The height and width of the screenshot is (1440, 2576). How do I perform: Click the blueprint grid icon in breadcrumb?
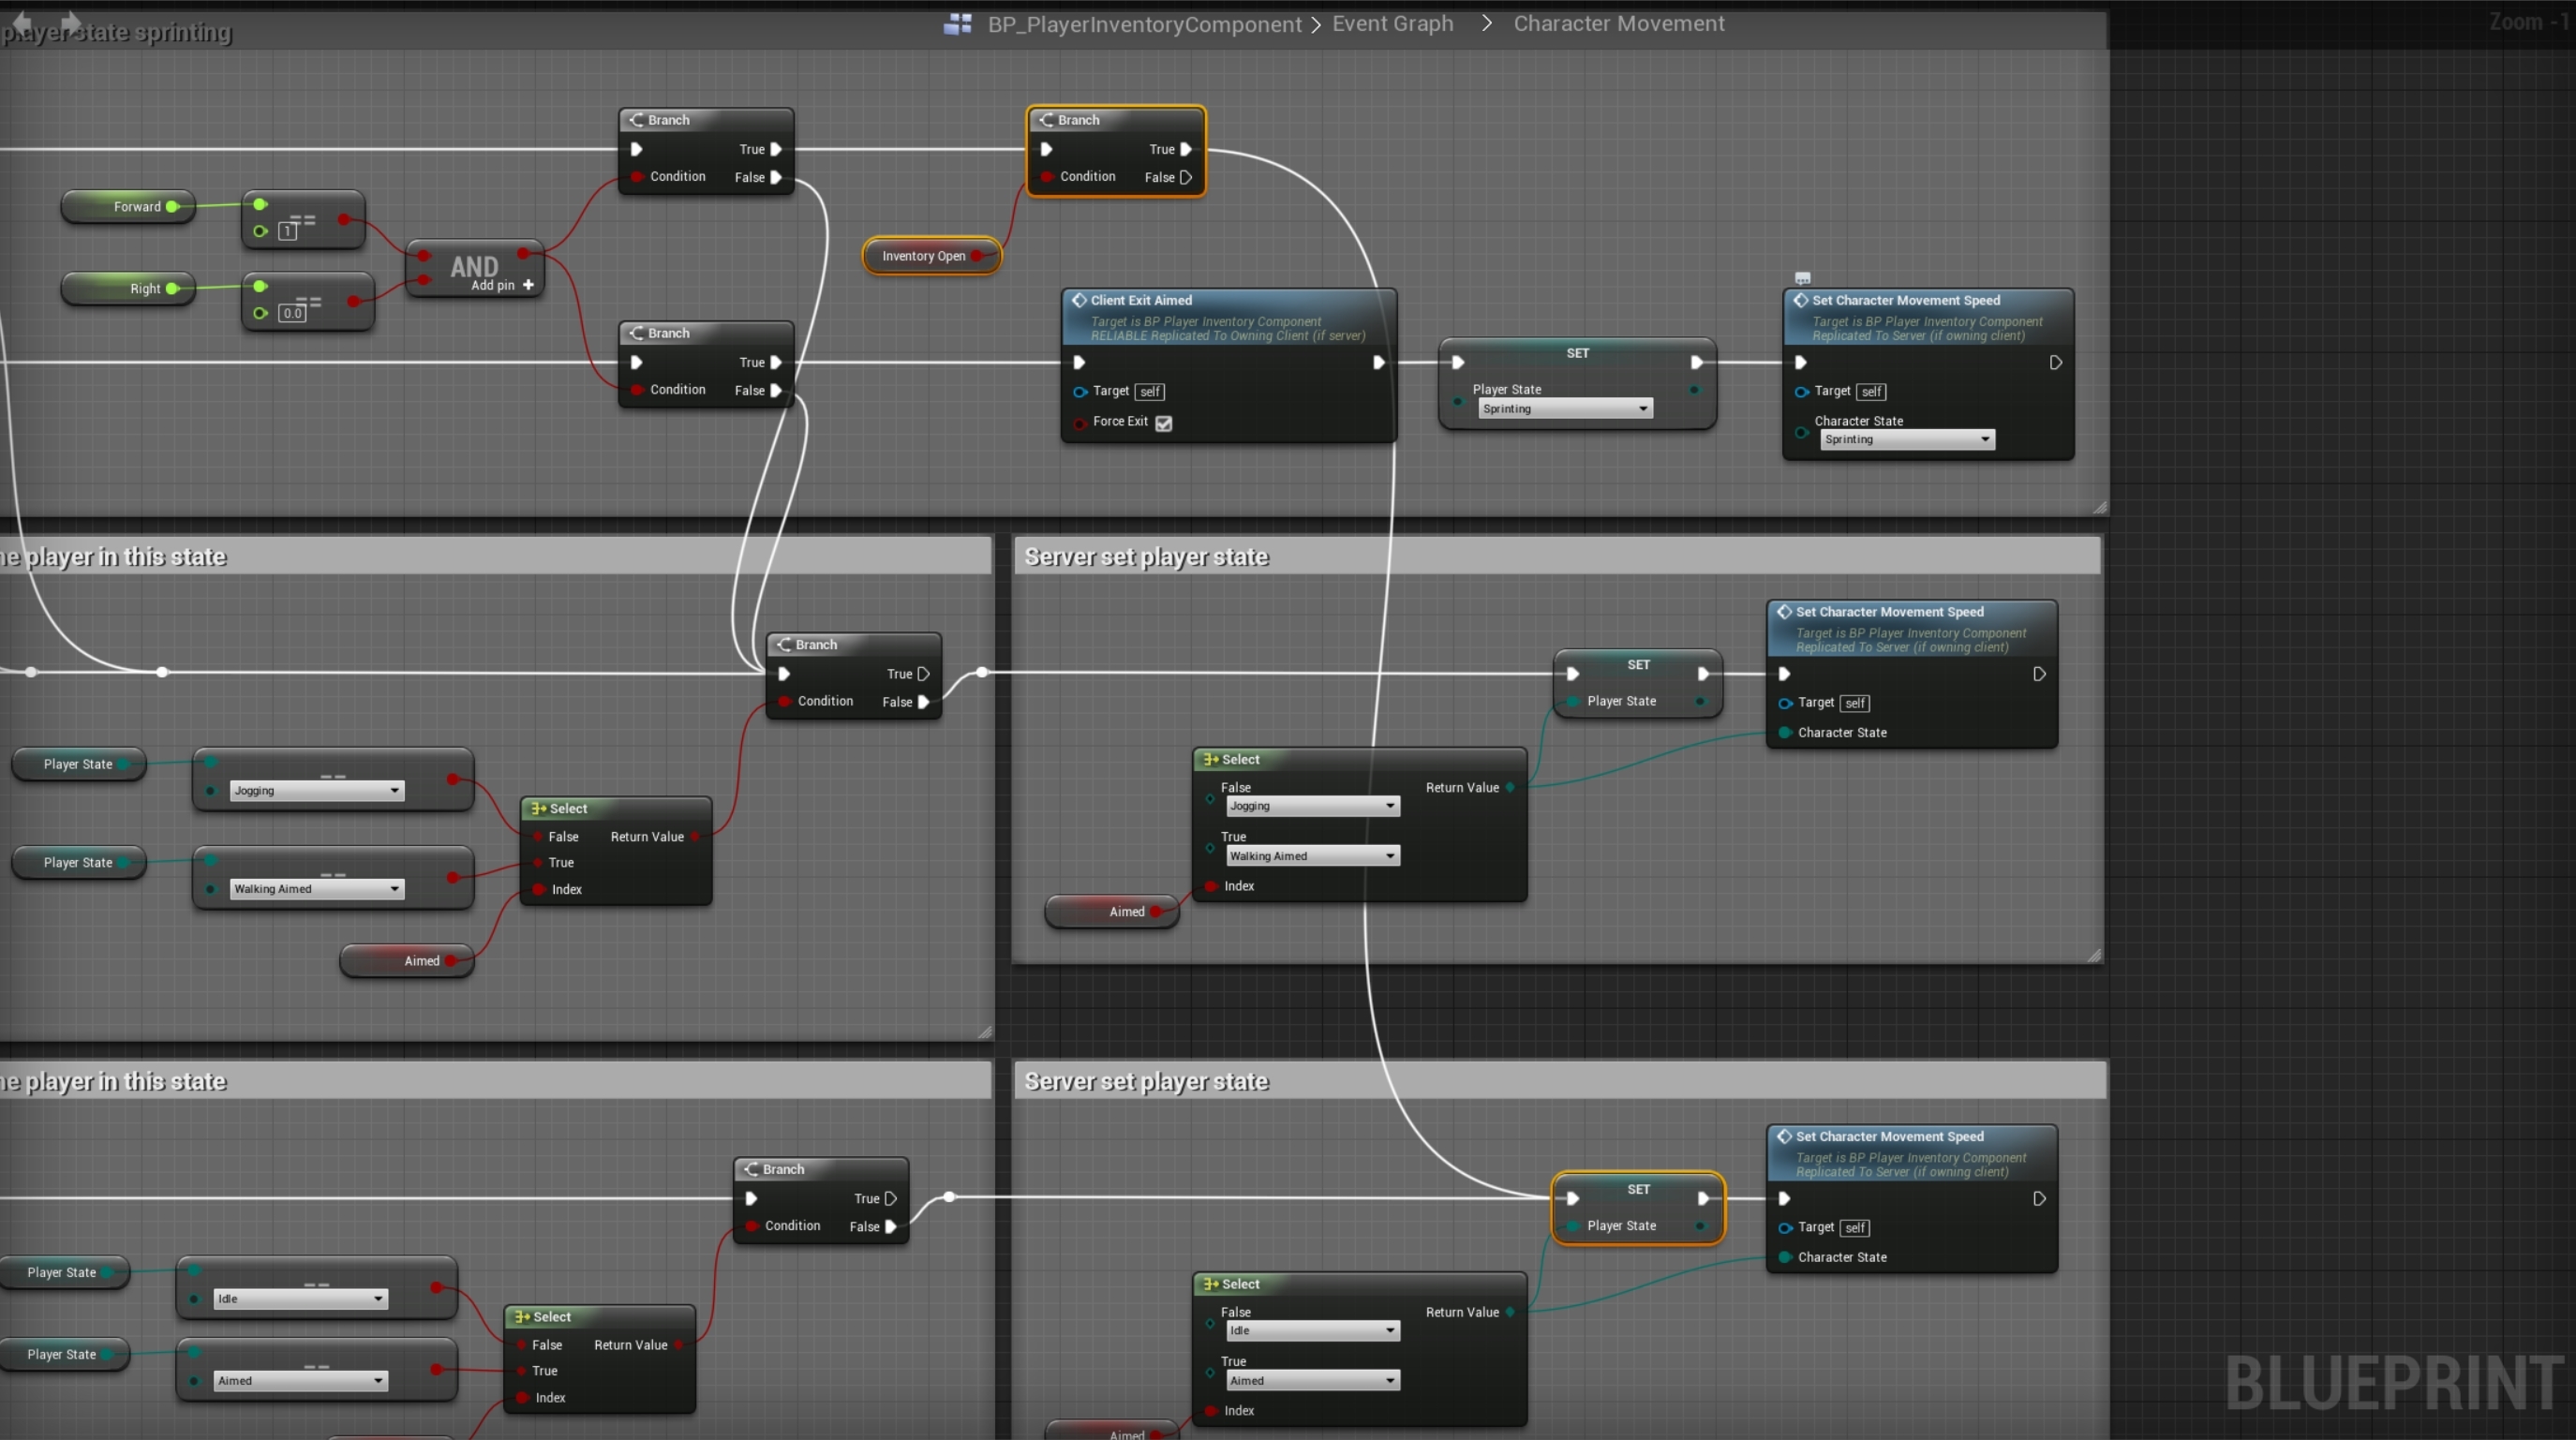(957, 24)
